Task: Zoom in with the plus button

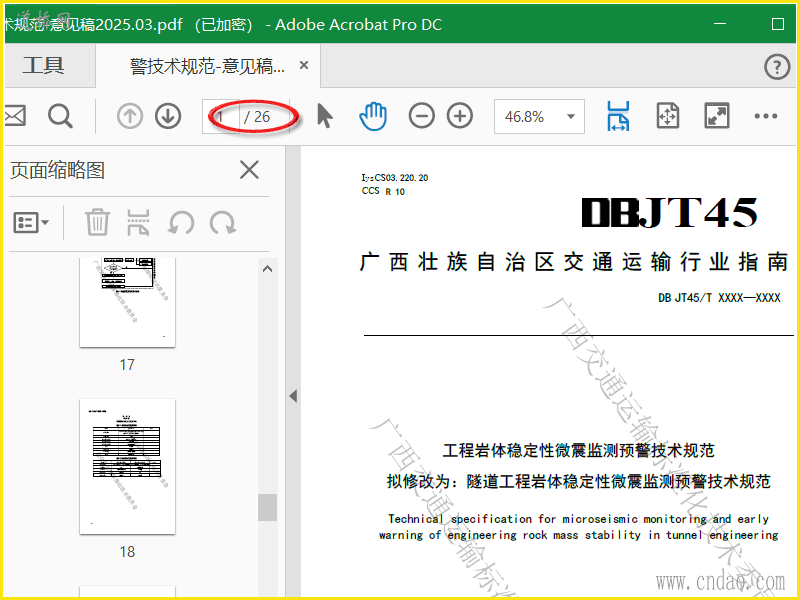Action: click(x=460, y=116)
